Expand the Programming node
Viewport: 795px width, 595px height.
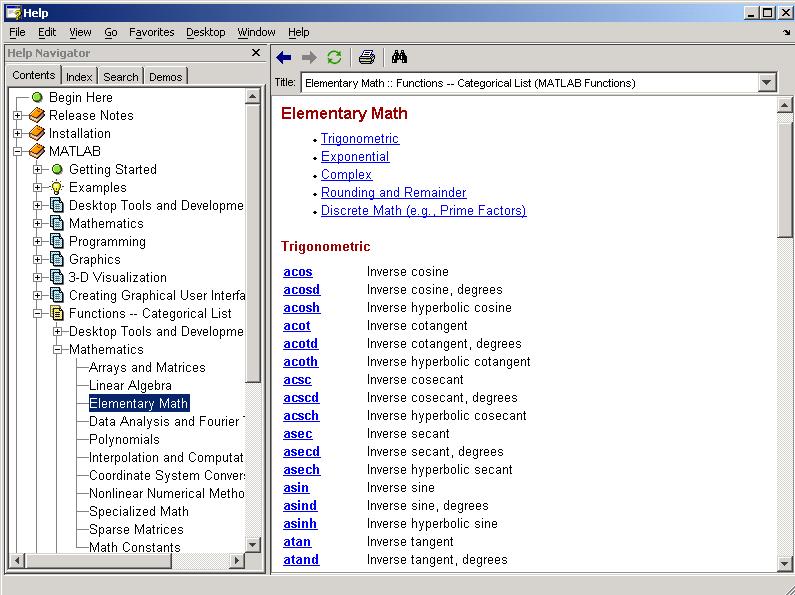click(38, 241)
